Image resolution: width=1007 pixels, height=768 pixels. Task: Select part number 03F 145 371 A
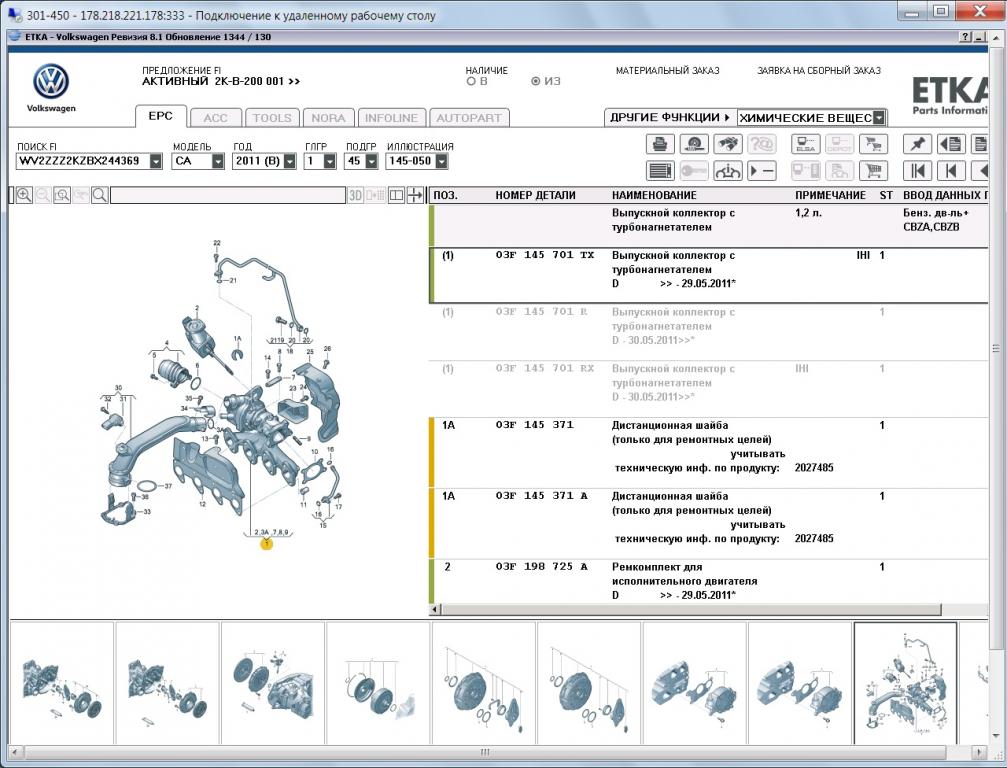[x=541, y=496]
